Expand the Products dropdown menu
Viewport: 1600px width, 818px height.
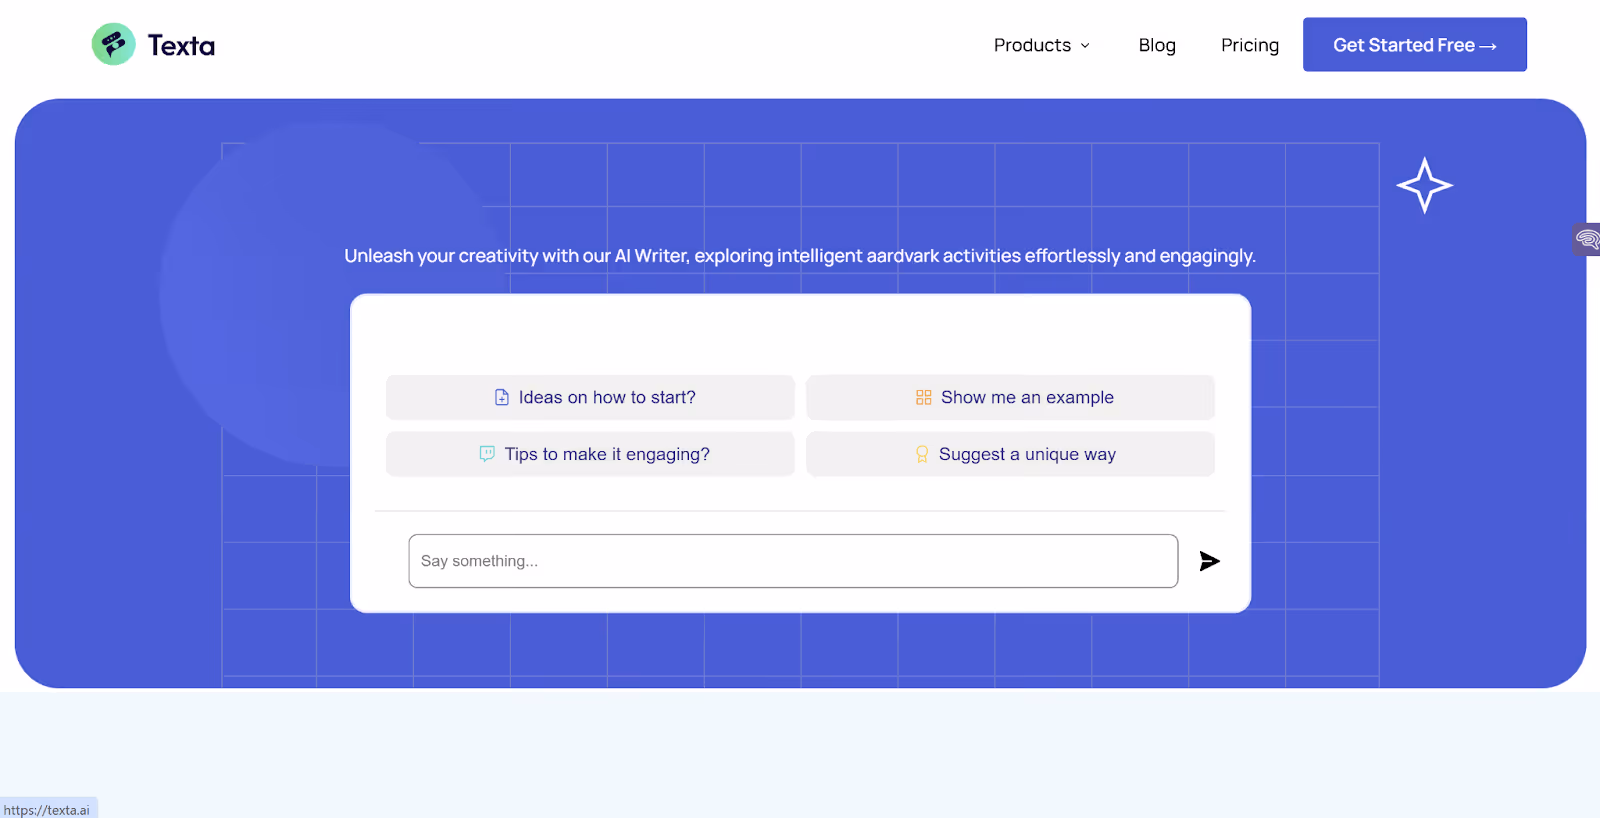(1041, 45)
